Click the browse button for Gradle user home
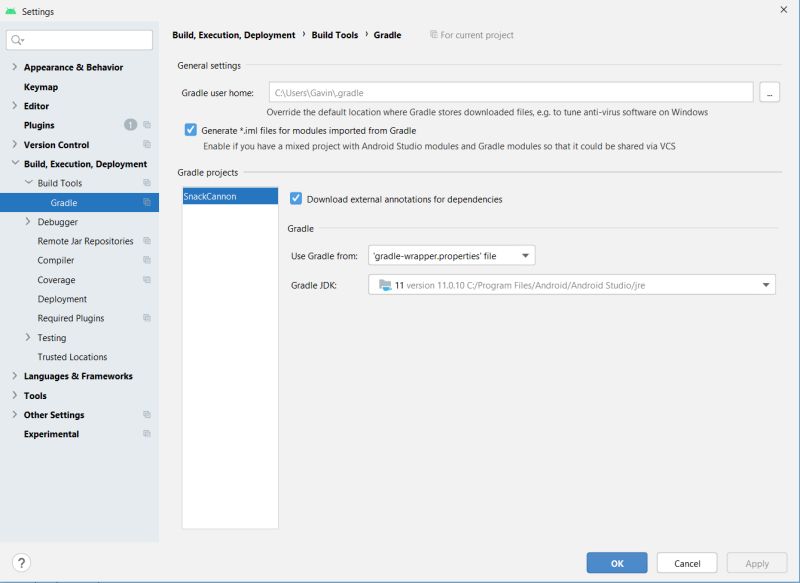 coord(770,91)
